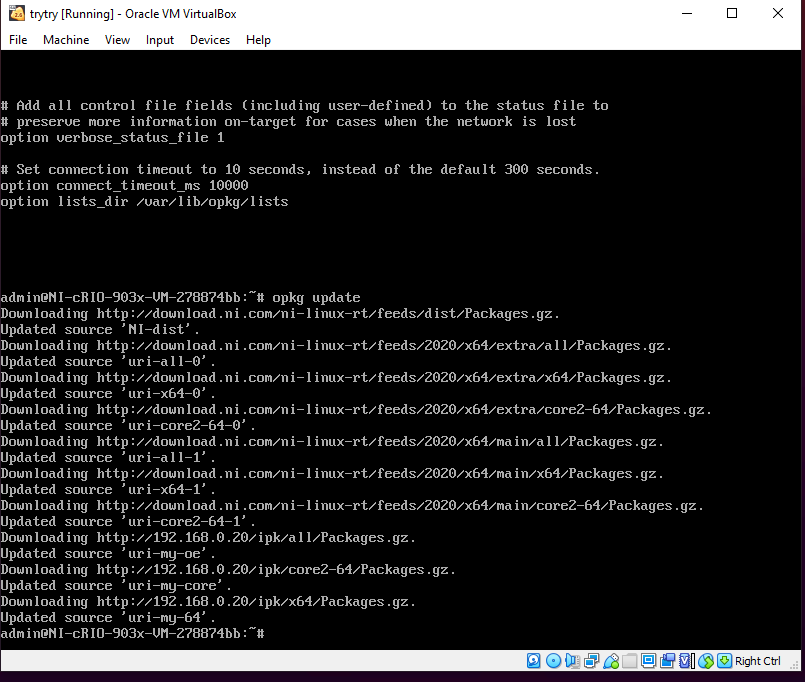Click the 192.168.0.20/ipk/core2-64/Packages.gz line
The image size is (805, 682).
(x=228, y=569)
